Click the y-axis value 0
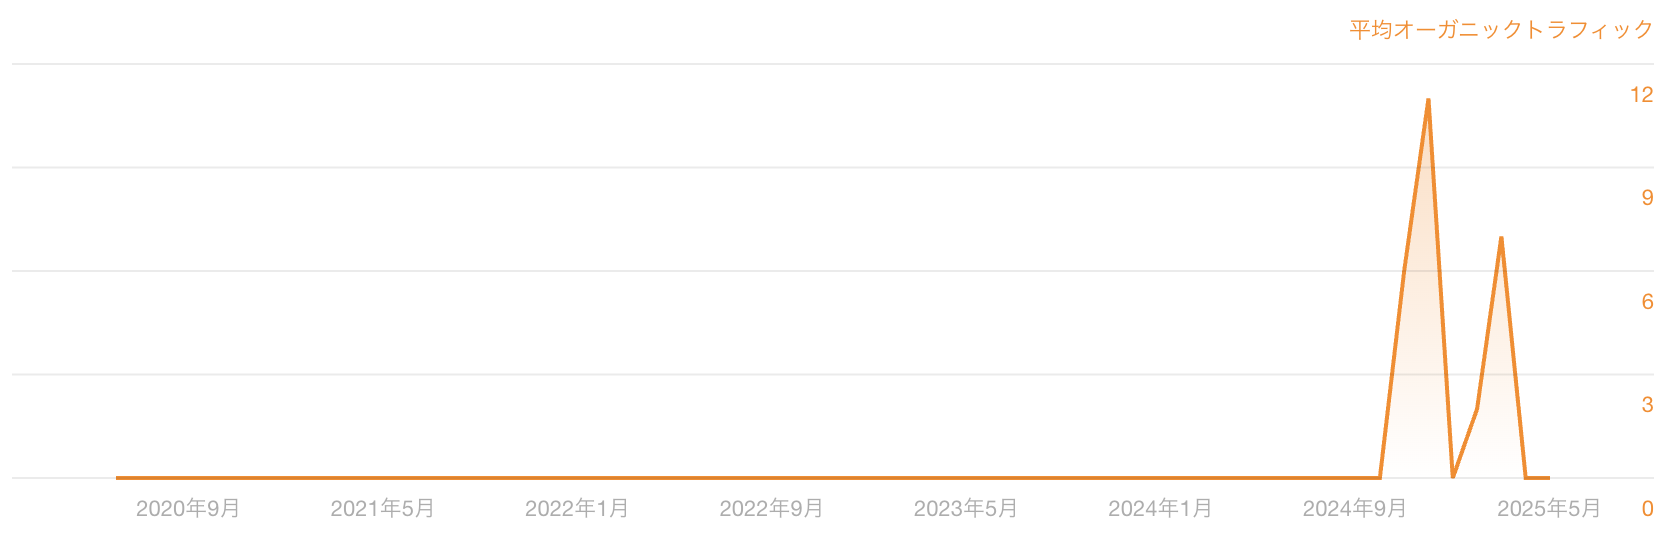1672x544 pixels. (x=1647, y=509)
